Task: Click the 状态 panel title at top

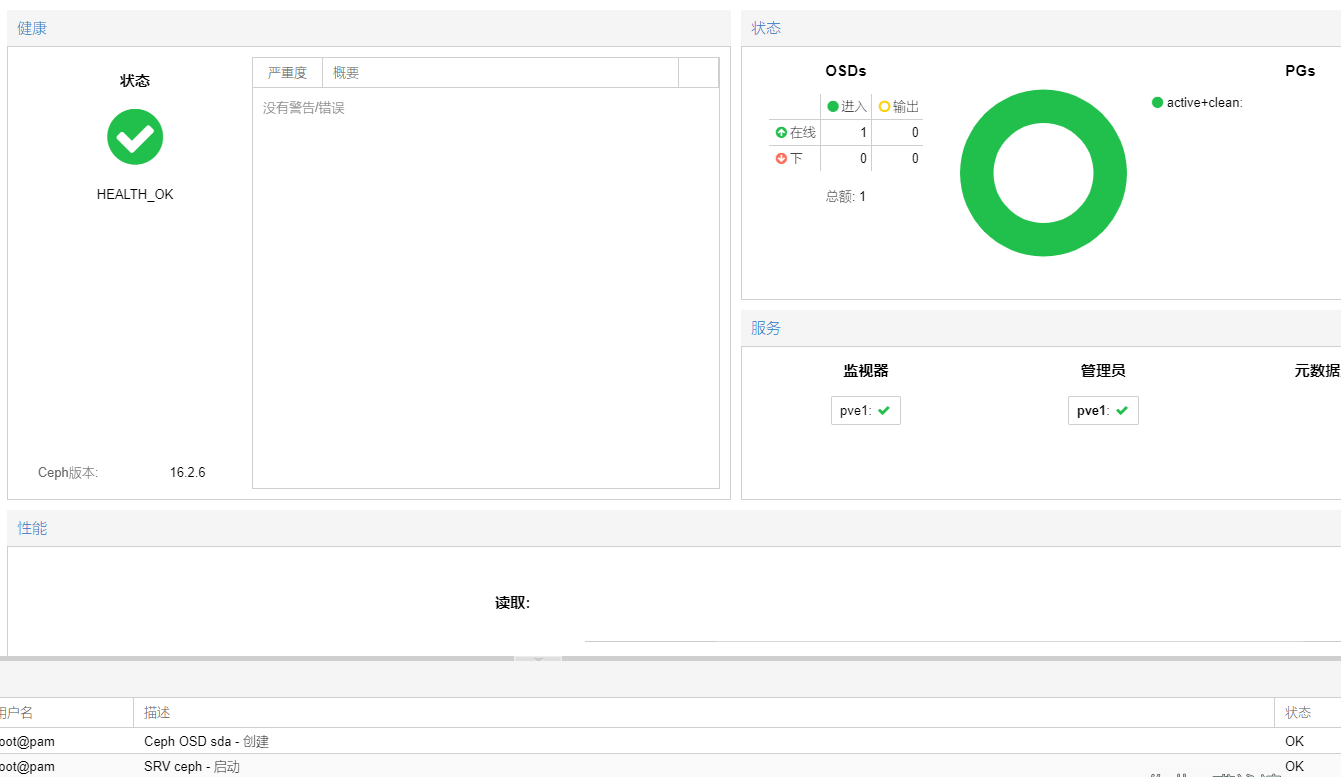Action: pyautogui.click(x=766, y=28)
